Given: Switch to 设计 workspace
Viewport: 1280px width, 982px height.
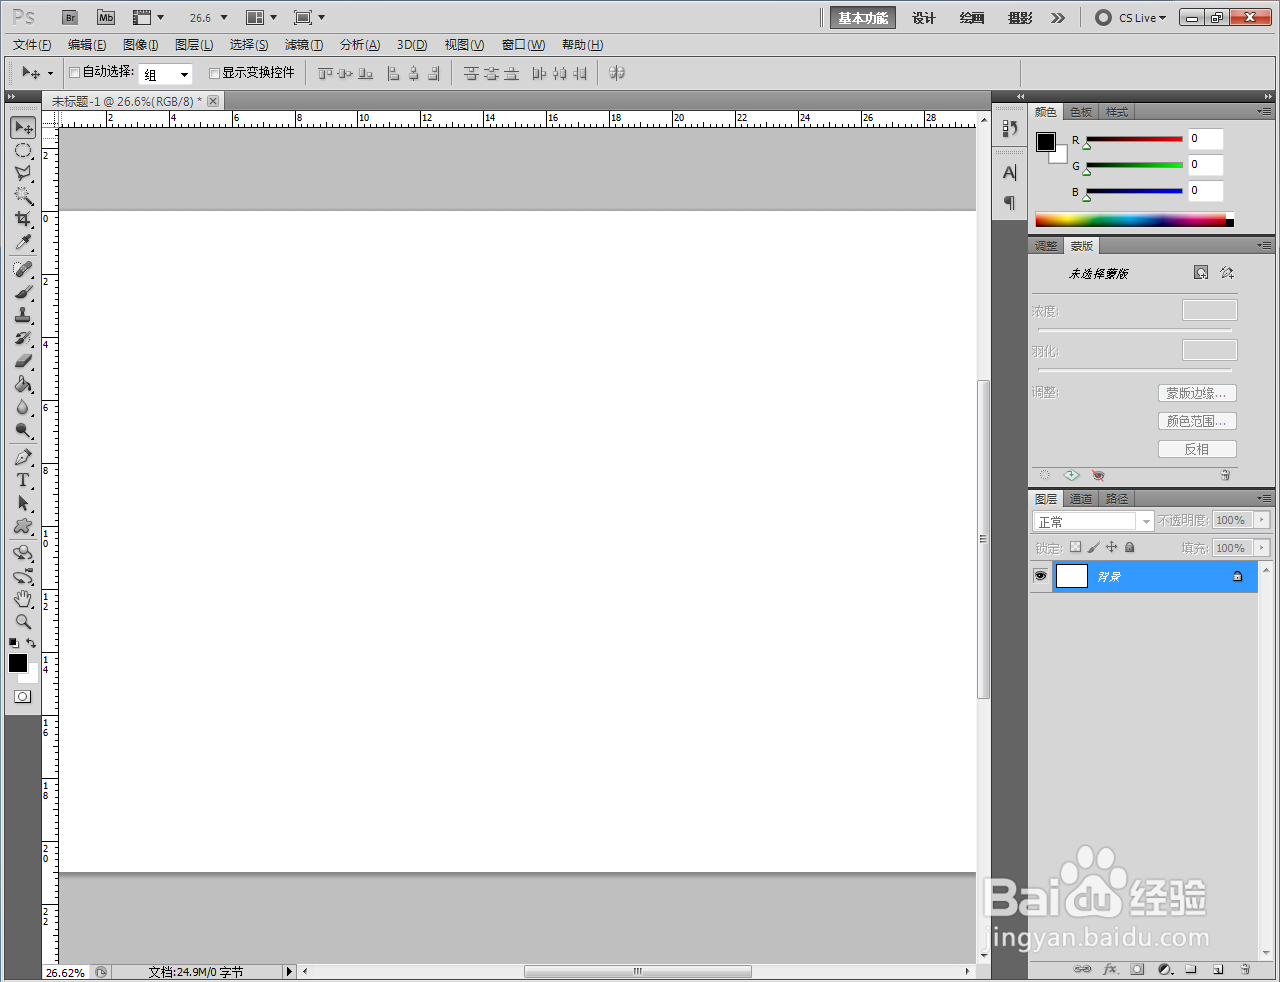Looking at the screenshot, I should [x=924, y=18].
